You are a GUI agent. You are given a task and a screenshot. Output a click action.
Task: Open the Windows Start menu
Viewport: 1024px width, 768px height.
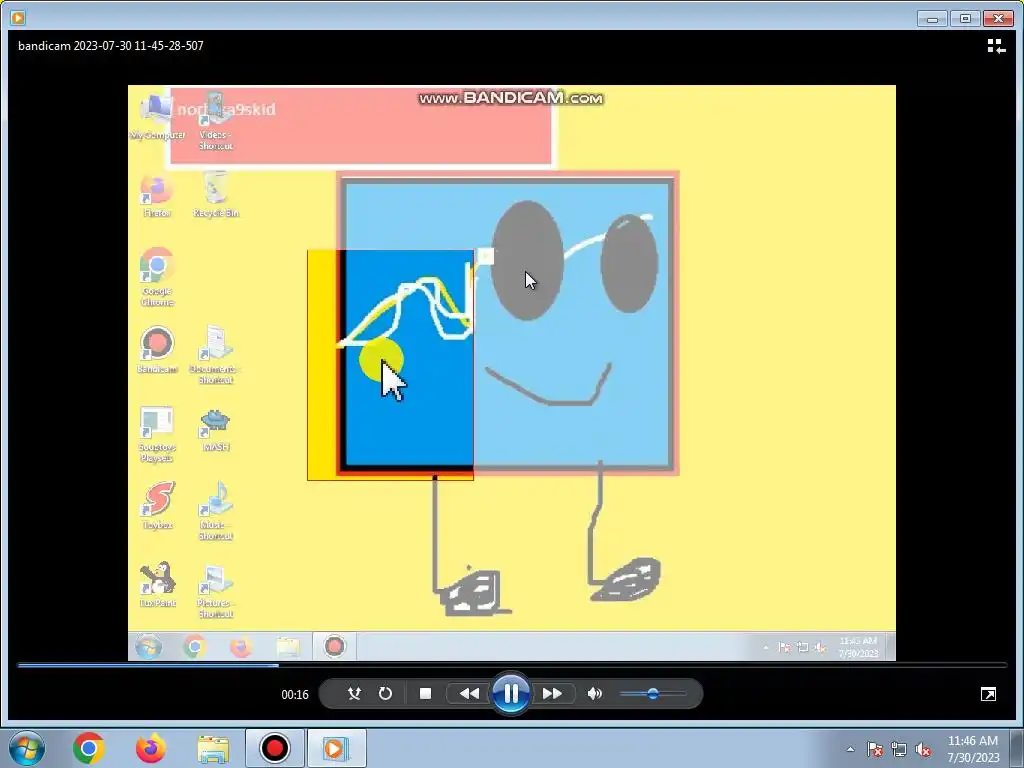click(26, 748)
